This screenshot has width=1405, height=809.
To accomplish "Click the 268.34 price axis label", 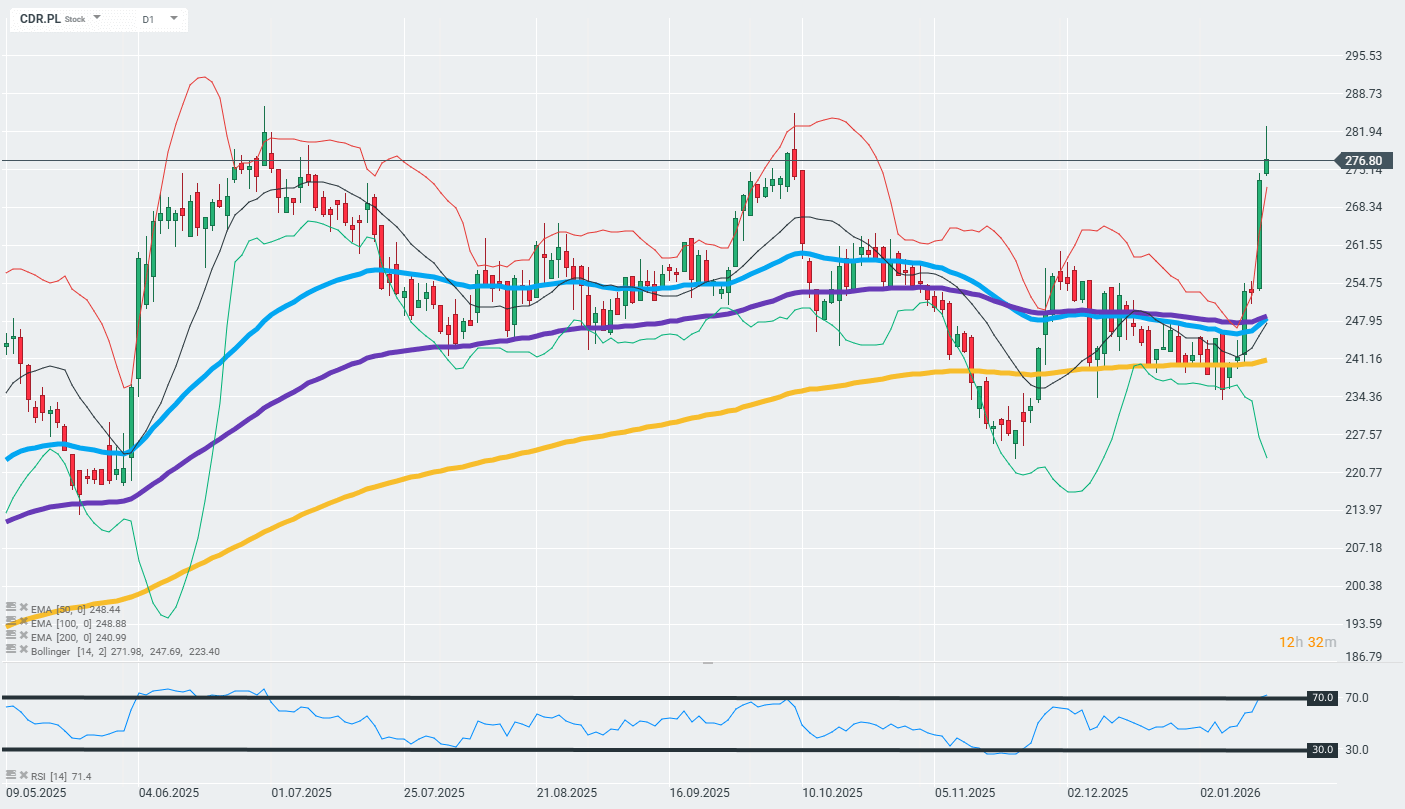I will coord(1364,207).
